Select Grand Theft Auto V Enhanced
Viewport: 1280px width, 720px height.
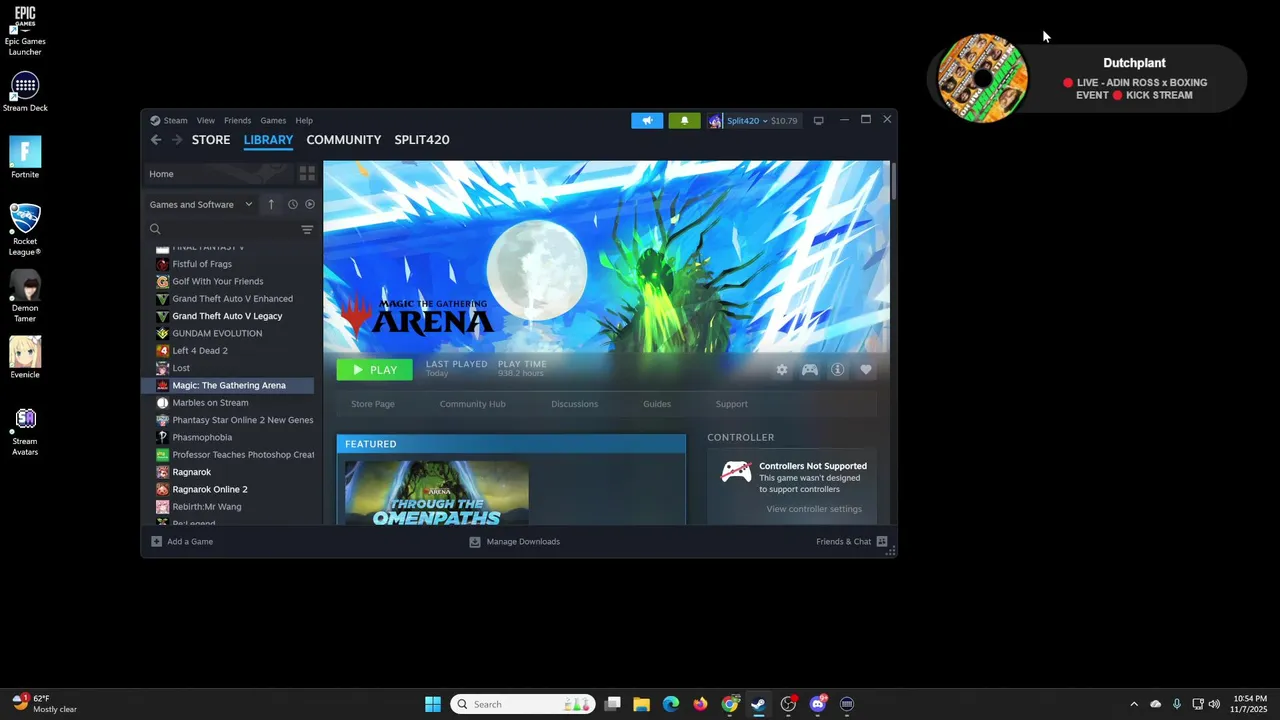235,299
